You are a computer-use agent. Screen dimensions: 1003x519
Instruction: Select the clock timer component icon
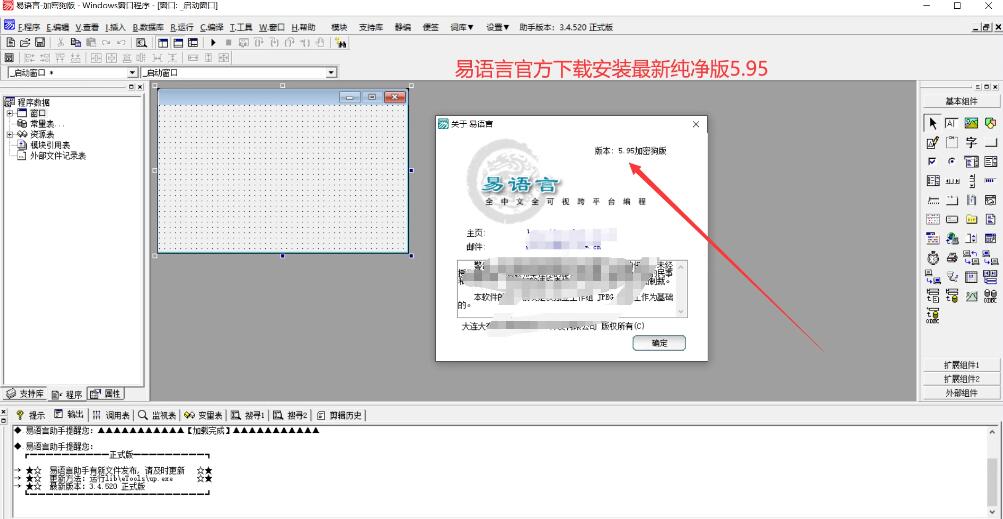[932, 258]
